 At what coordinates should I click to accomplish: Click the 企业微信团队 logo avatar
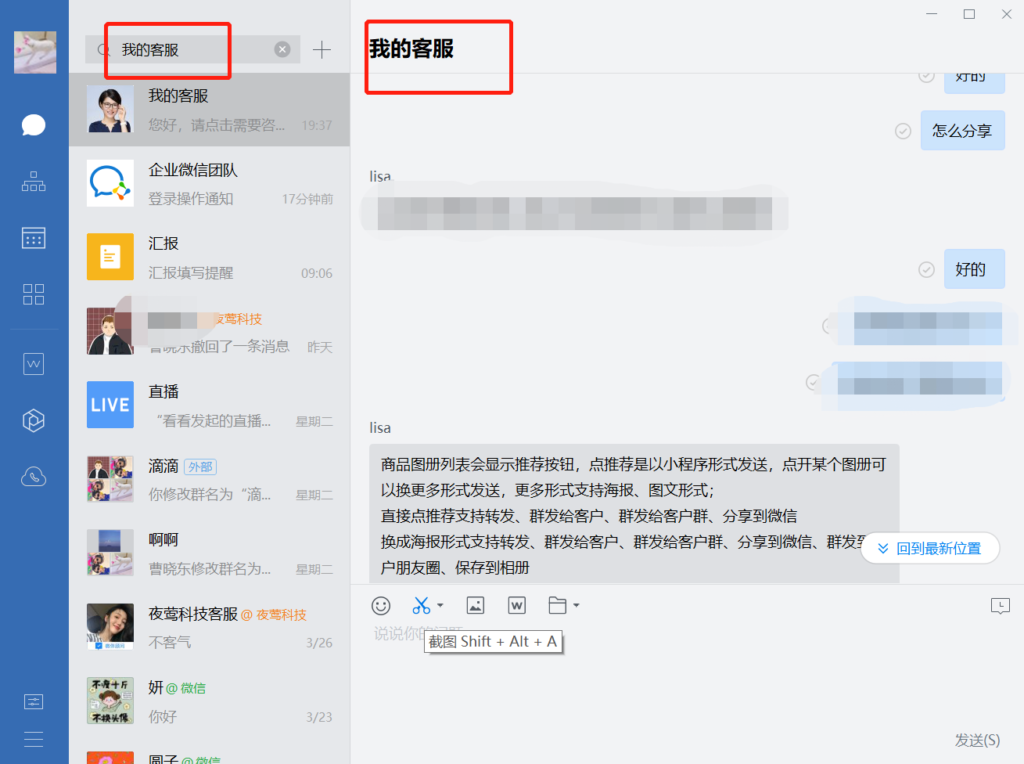coord(110,183)
